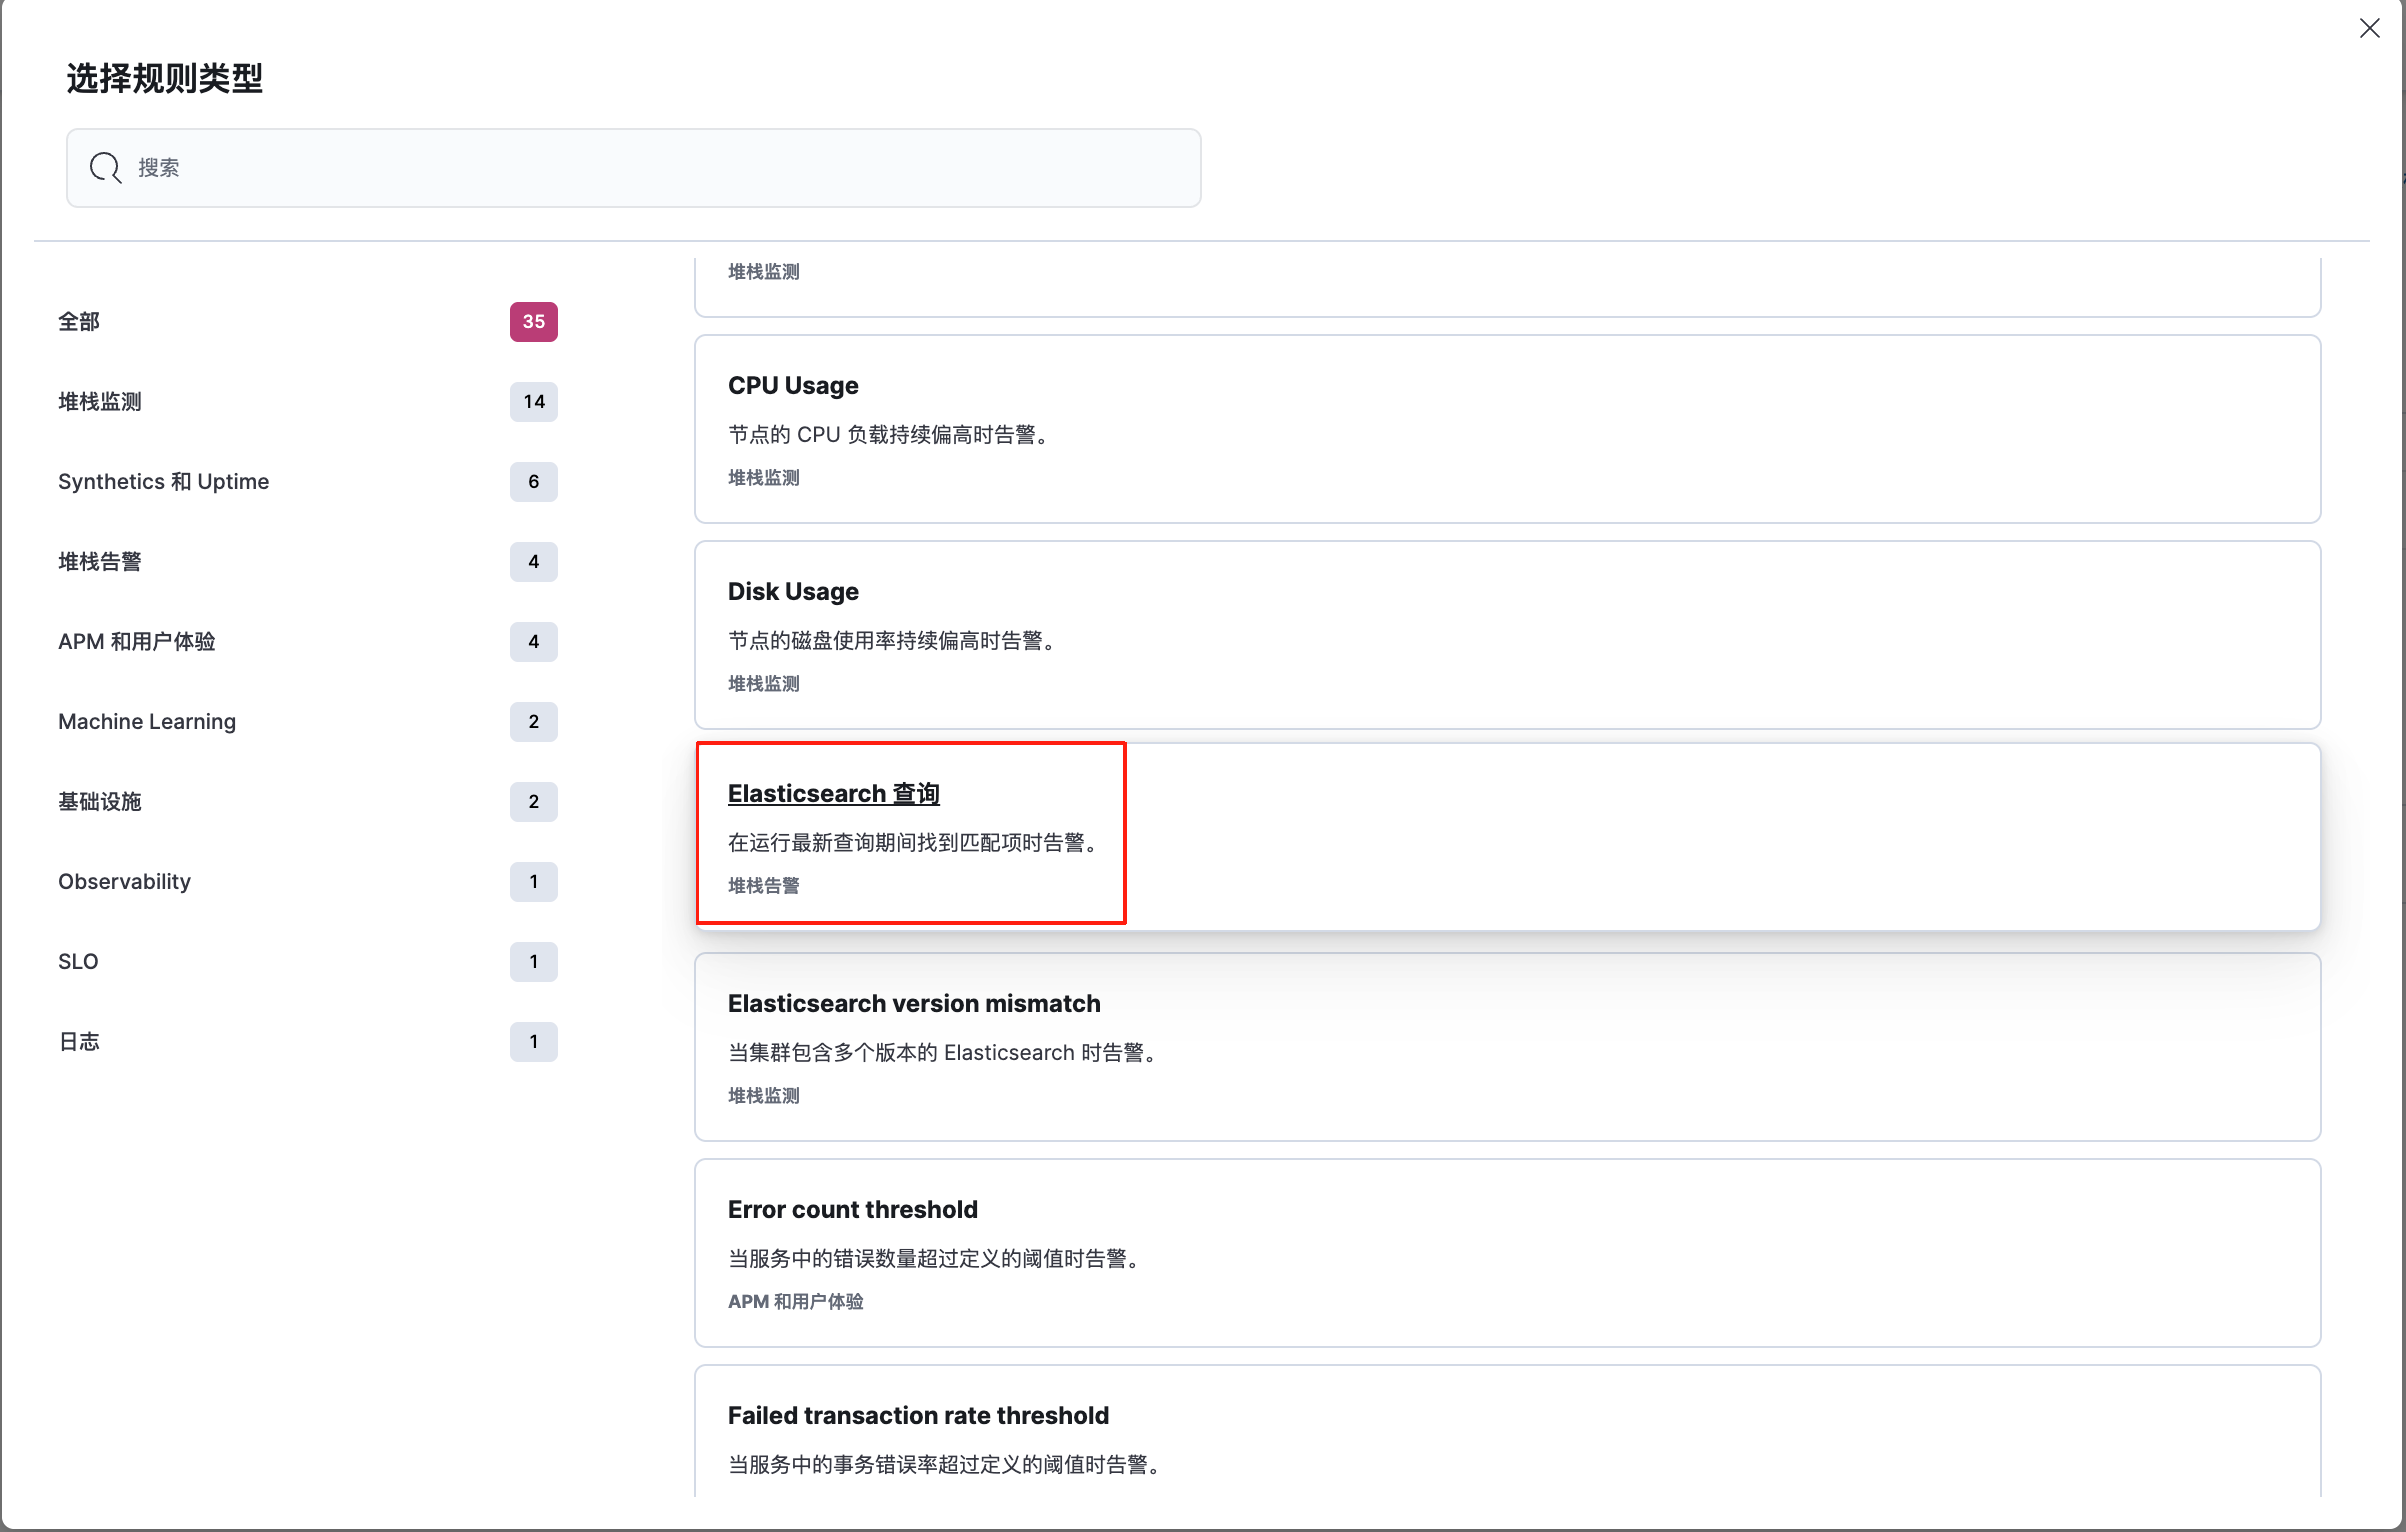The width and height of the screenshot is (2406, 1532).
Task: Click 堆栈监测 tag under Disk Usage
Action: click(764, 683)
